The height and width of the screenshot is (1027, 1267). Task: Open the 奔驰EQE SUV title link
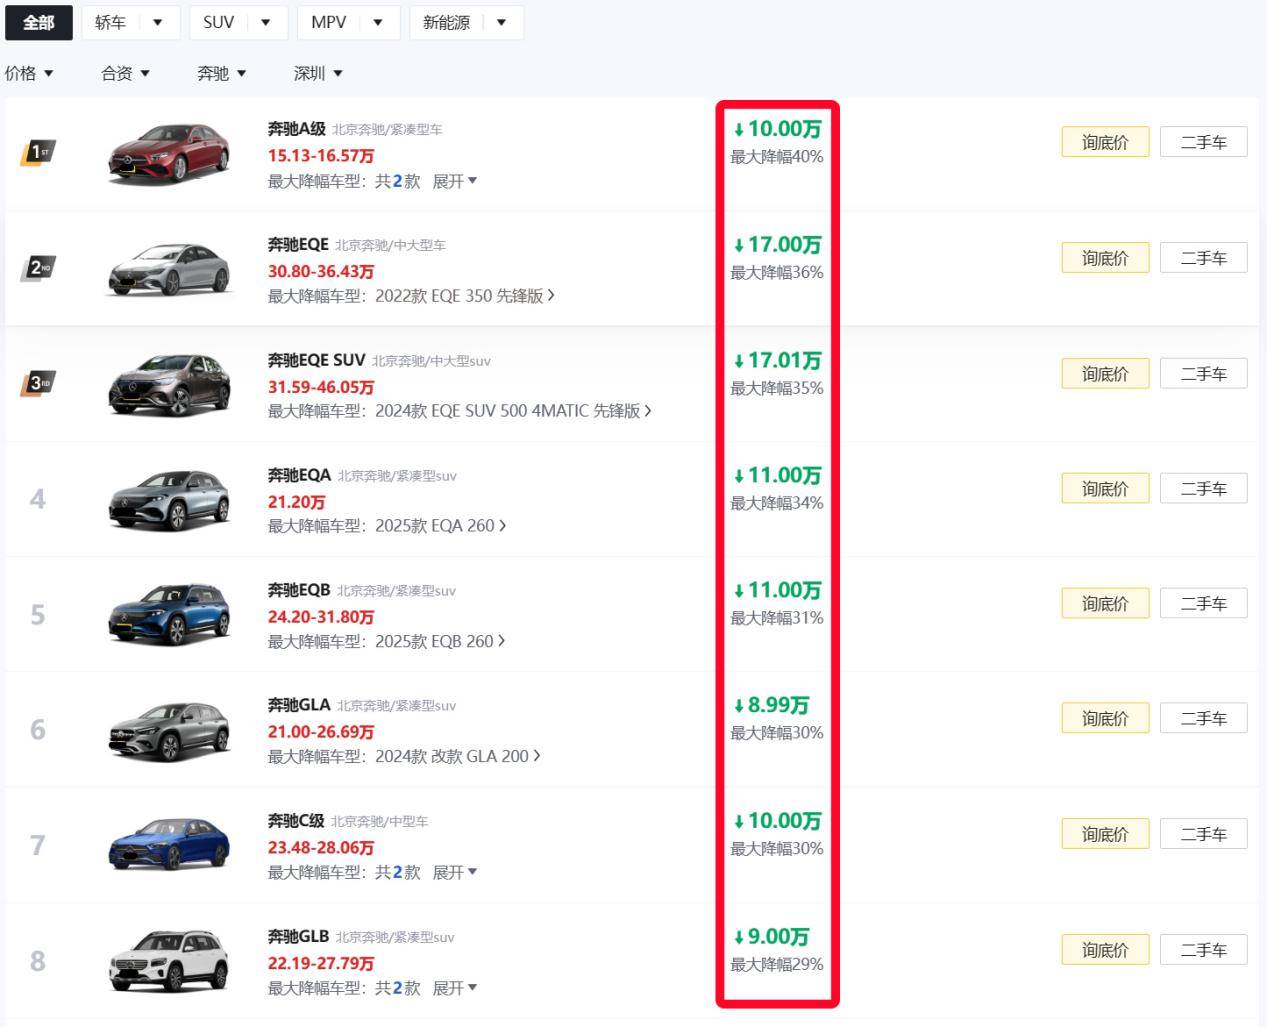[x=316, y=359]
